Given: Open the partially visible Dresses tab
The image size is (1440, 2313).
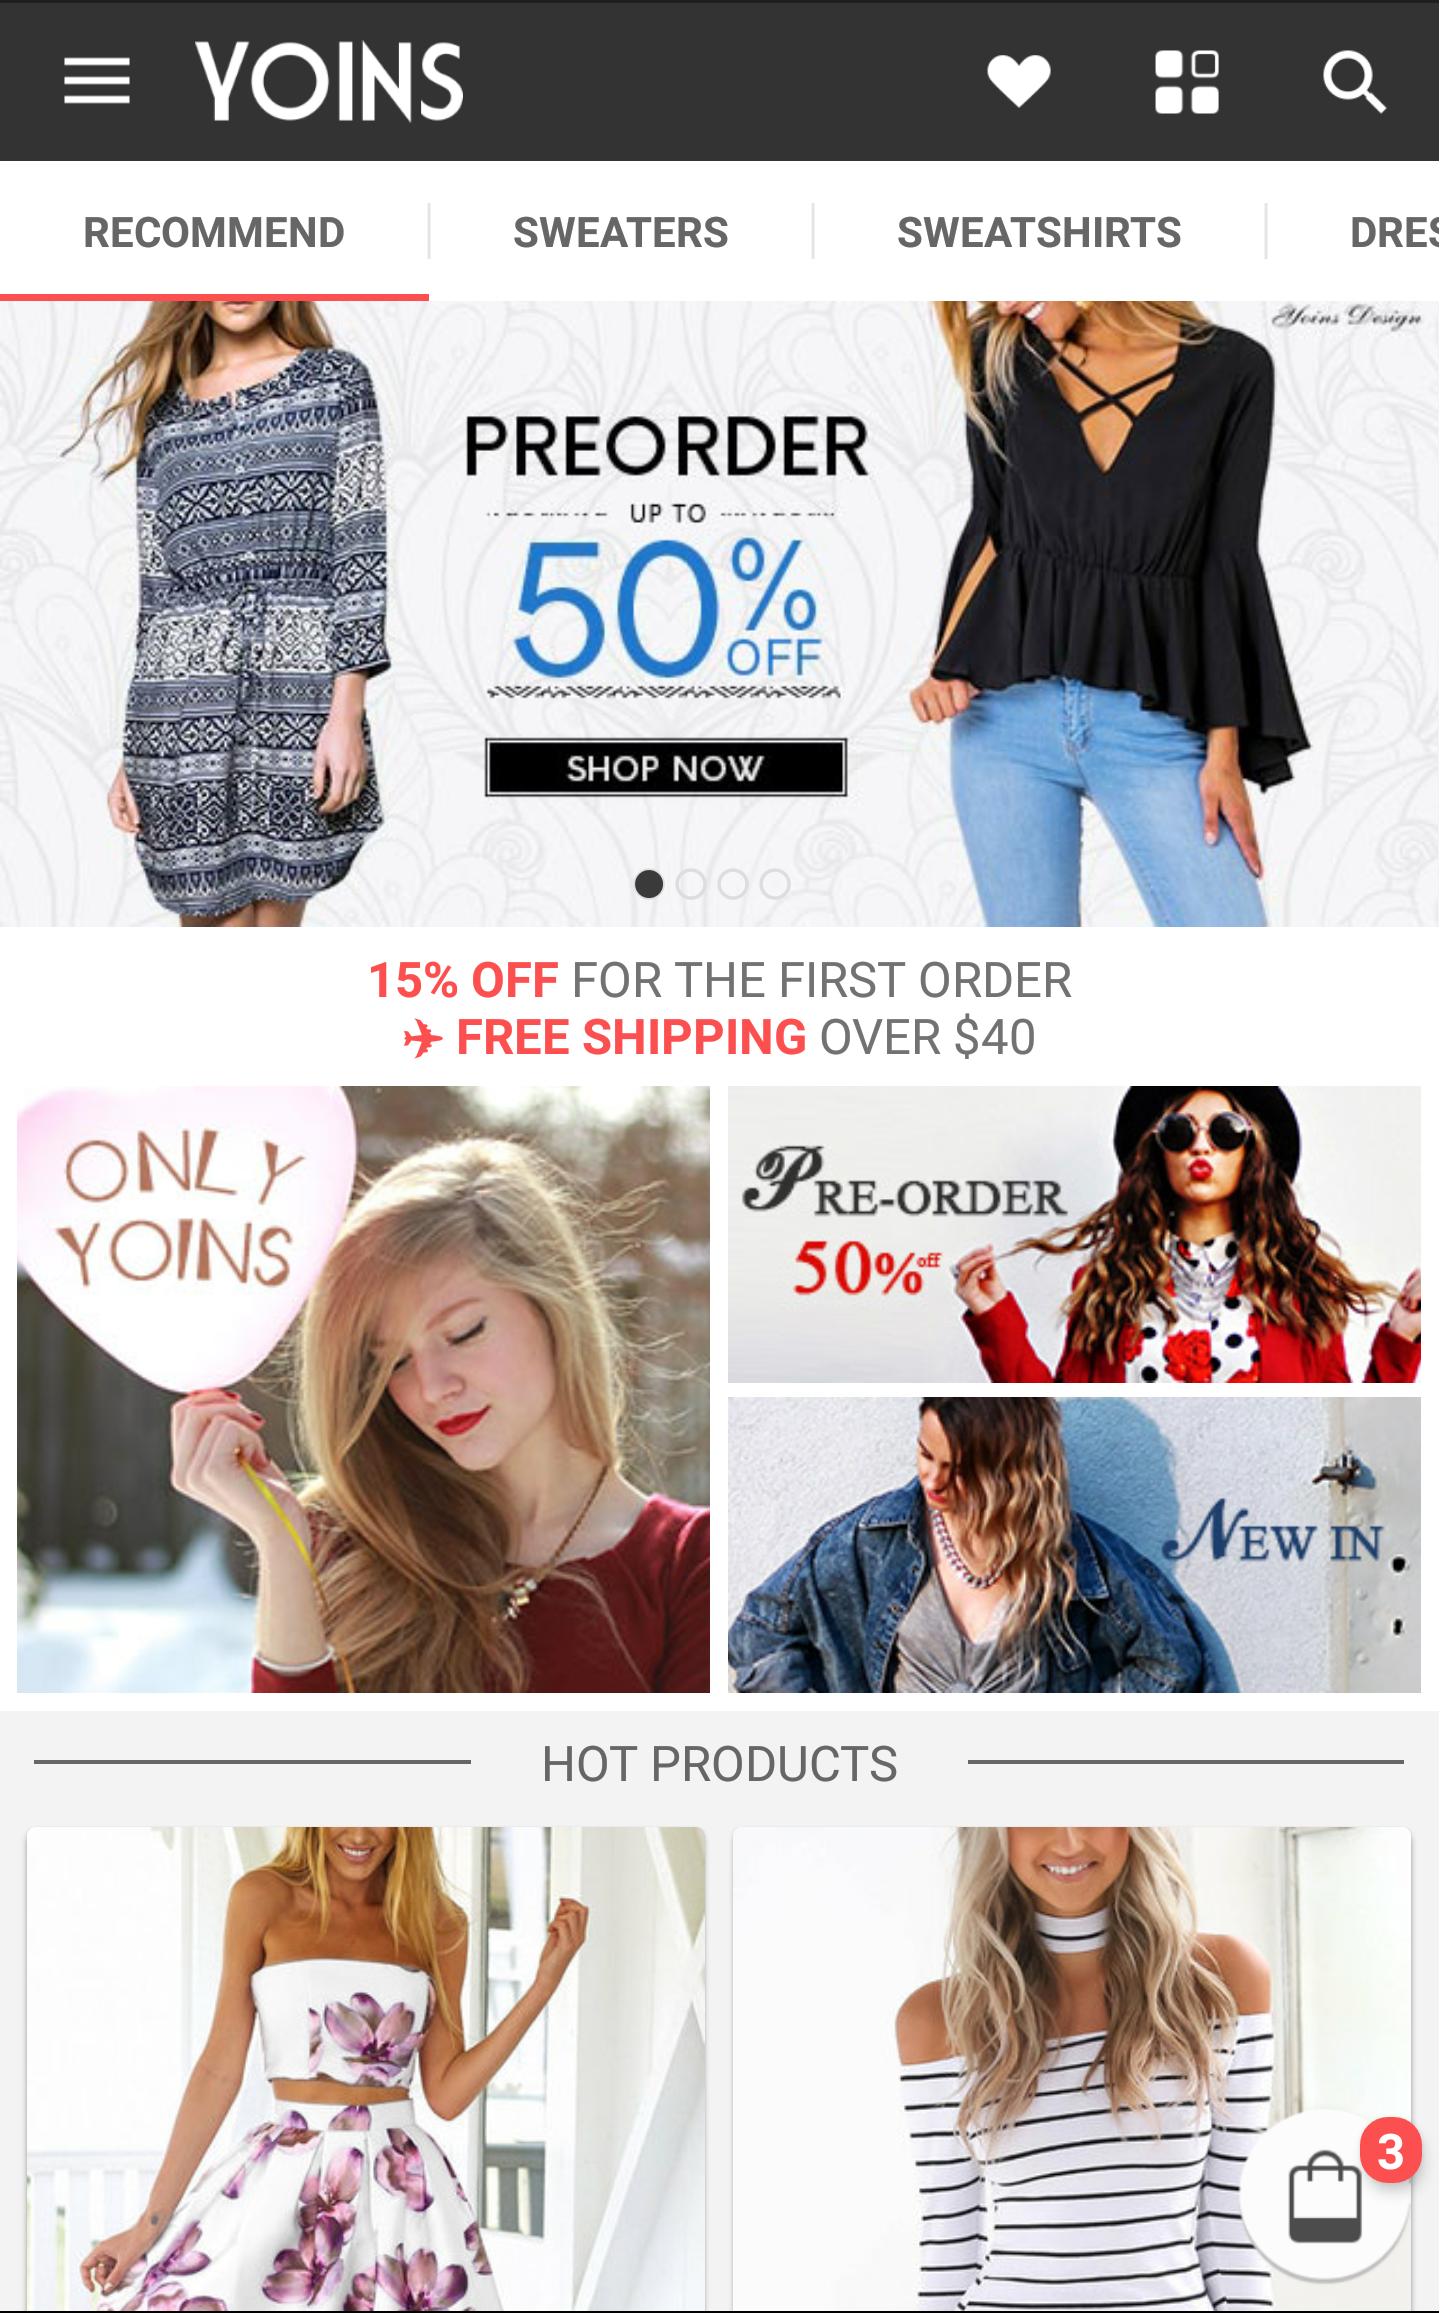Looking at the screenshot, I should 1393,232.
